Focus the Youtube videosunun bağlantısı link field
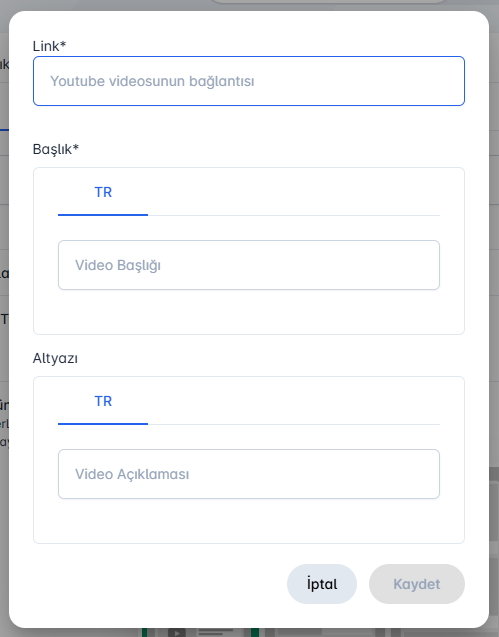499x637 pixels. (x=249, y=81)
